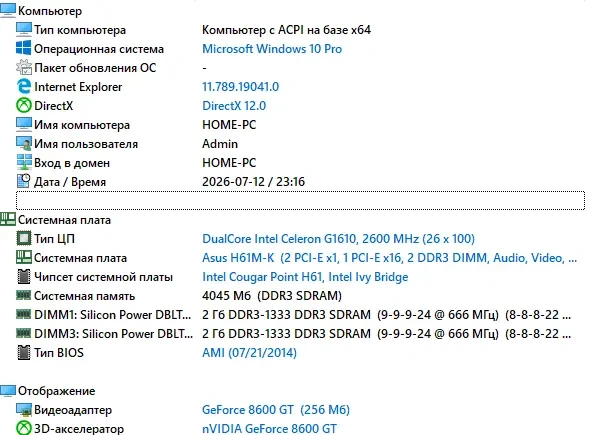Click the Чипсет системной платы chip icon

click(x=23, y=276)
